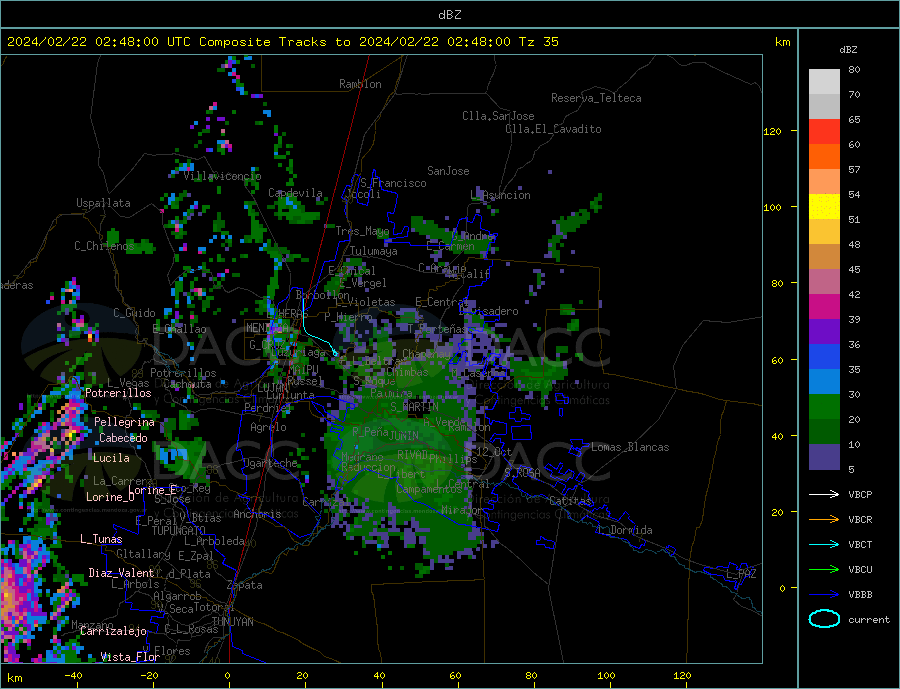
Task: Click the 'TUPUNGATO' map label
Action: (x=179, y=531)
